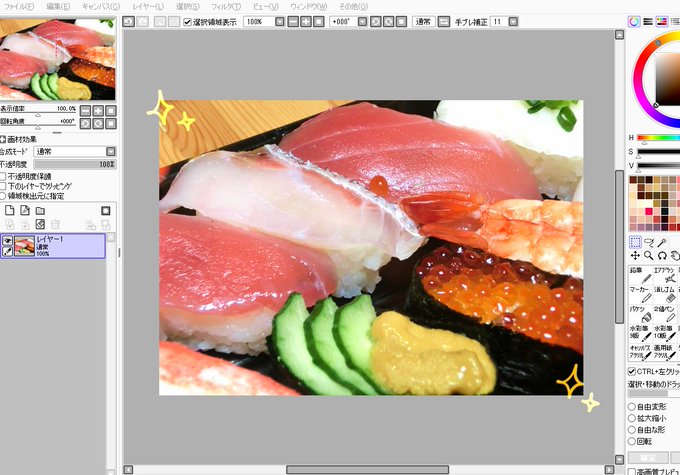680x475 pixels.
Task: Open the ウィンドウ menu
Action: coord(308,7)
